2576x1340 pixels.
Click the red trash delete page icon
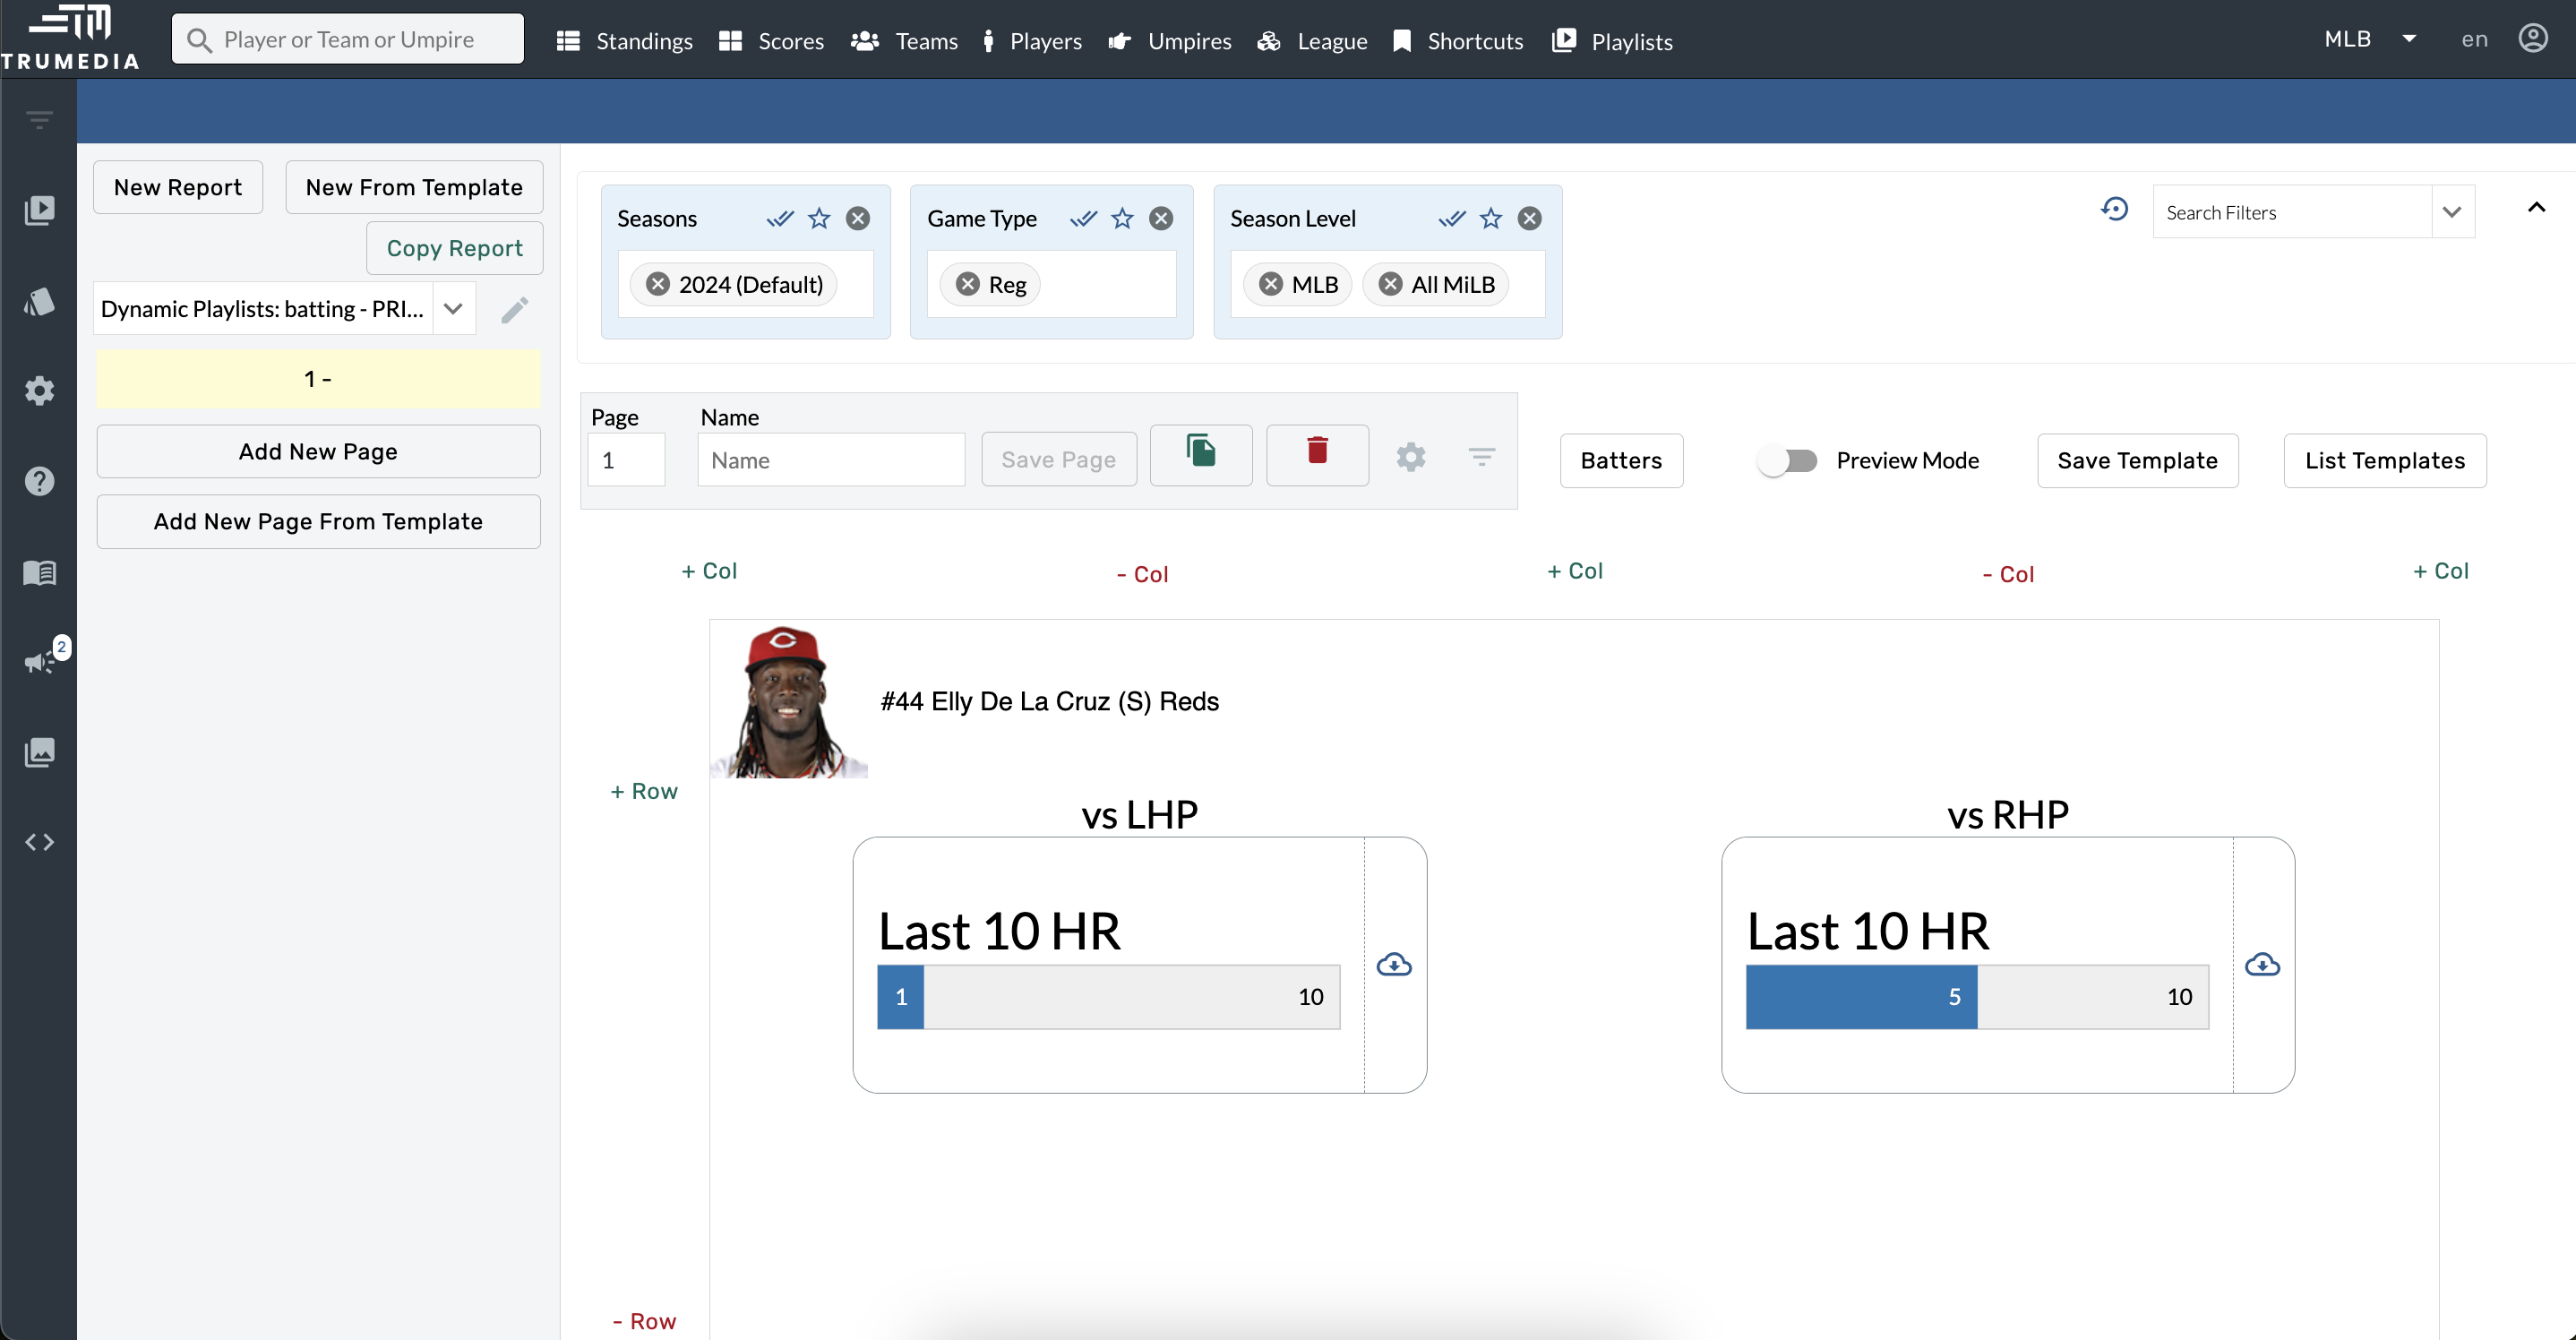(1317, 453)
